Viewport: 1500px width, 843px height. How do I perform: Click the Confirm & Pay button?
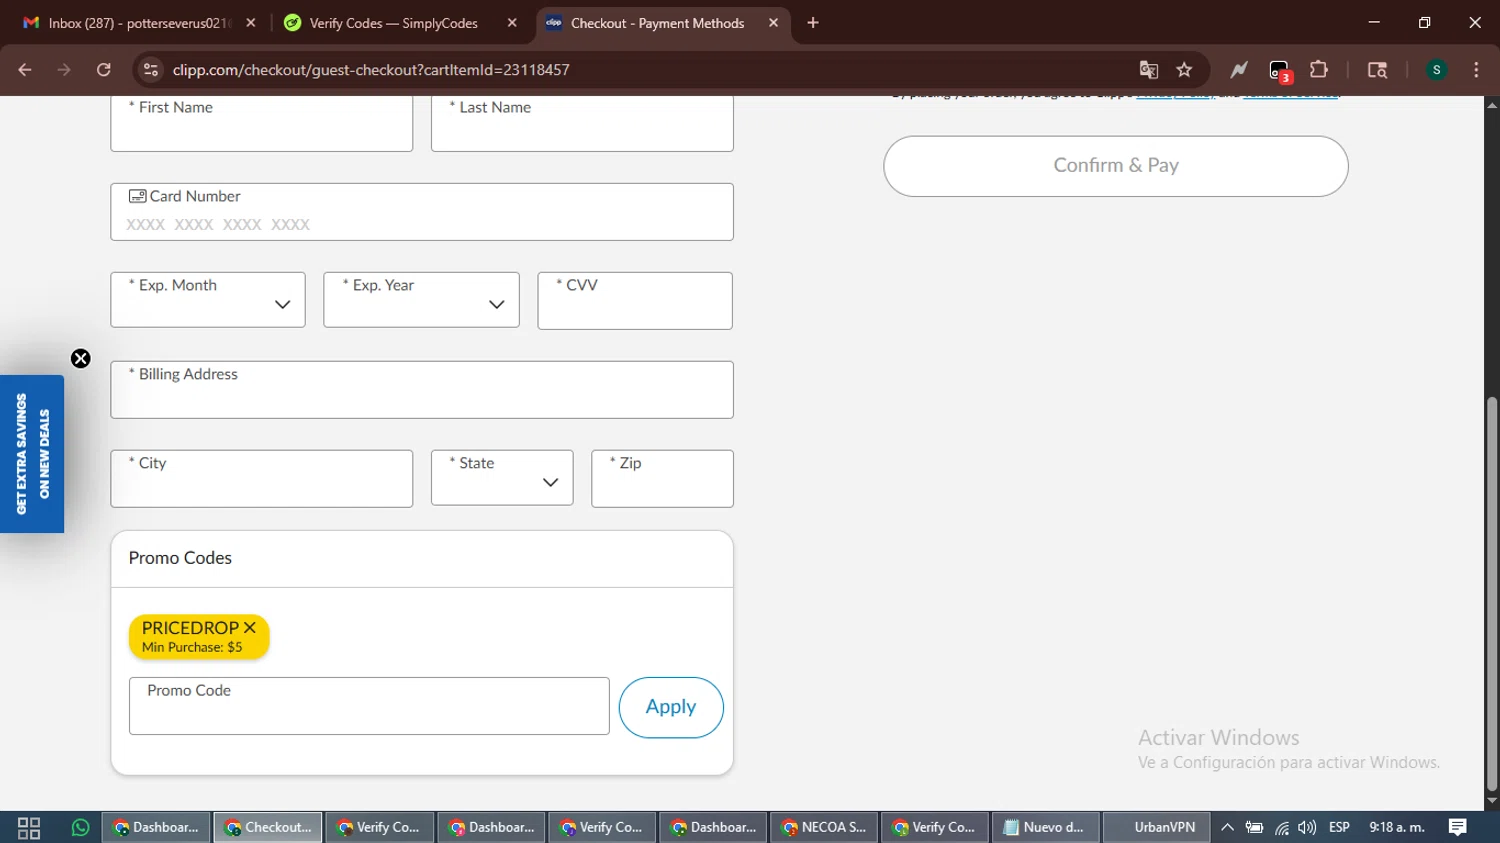pyautogui.click(x=1116, y=166)
